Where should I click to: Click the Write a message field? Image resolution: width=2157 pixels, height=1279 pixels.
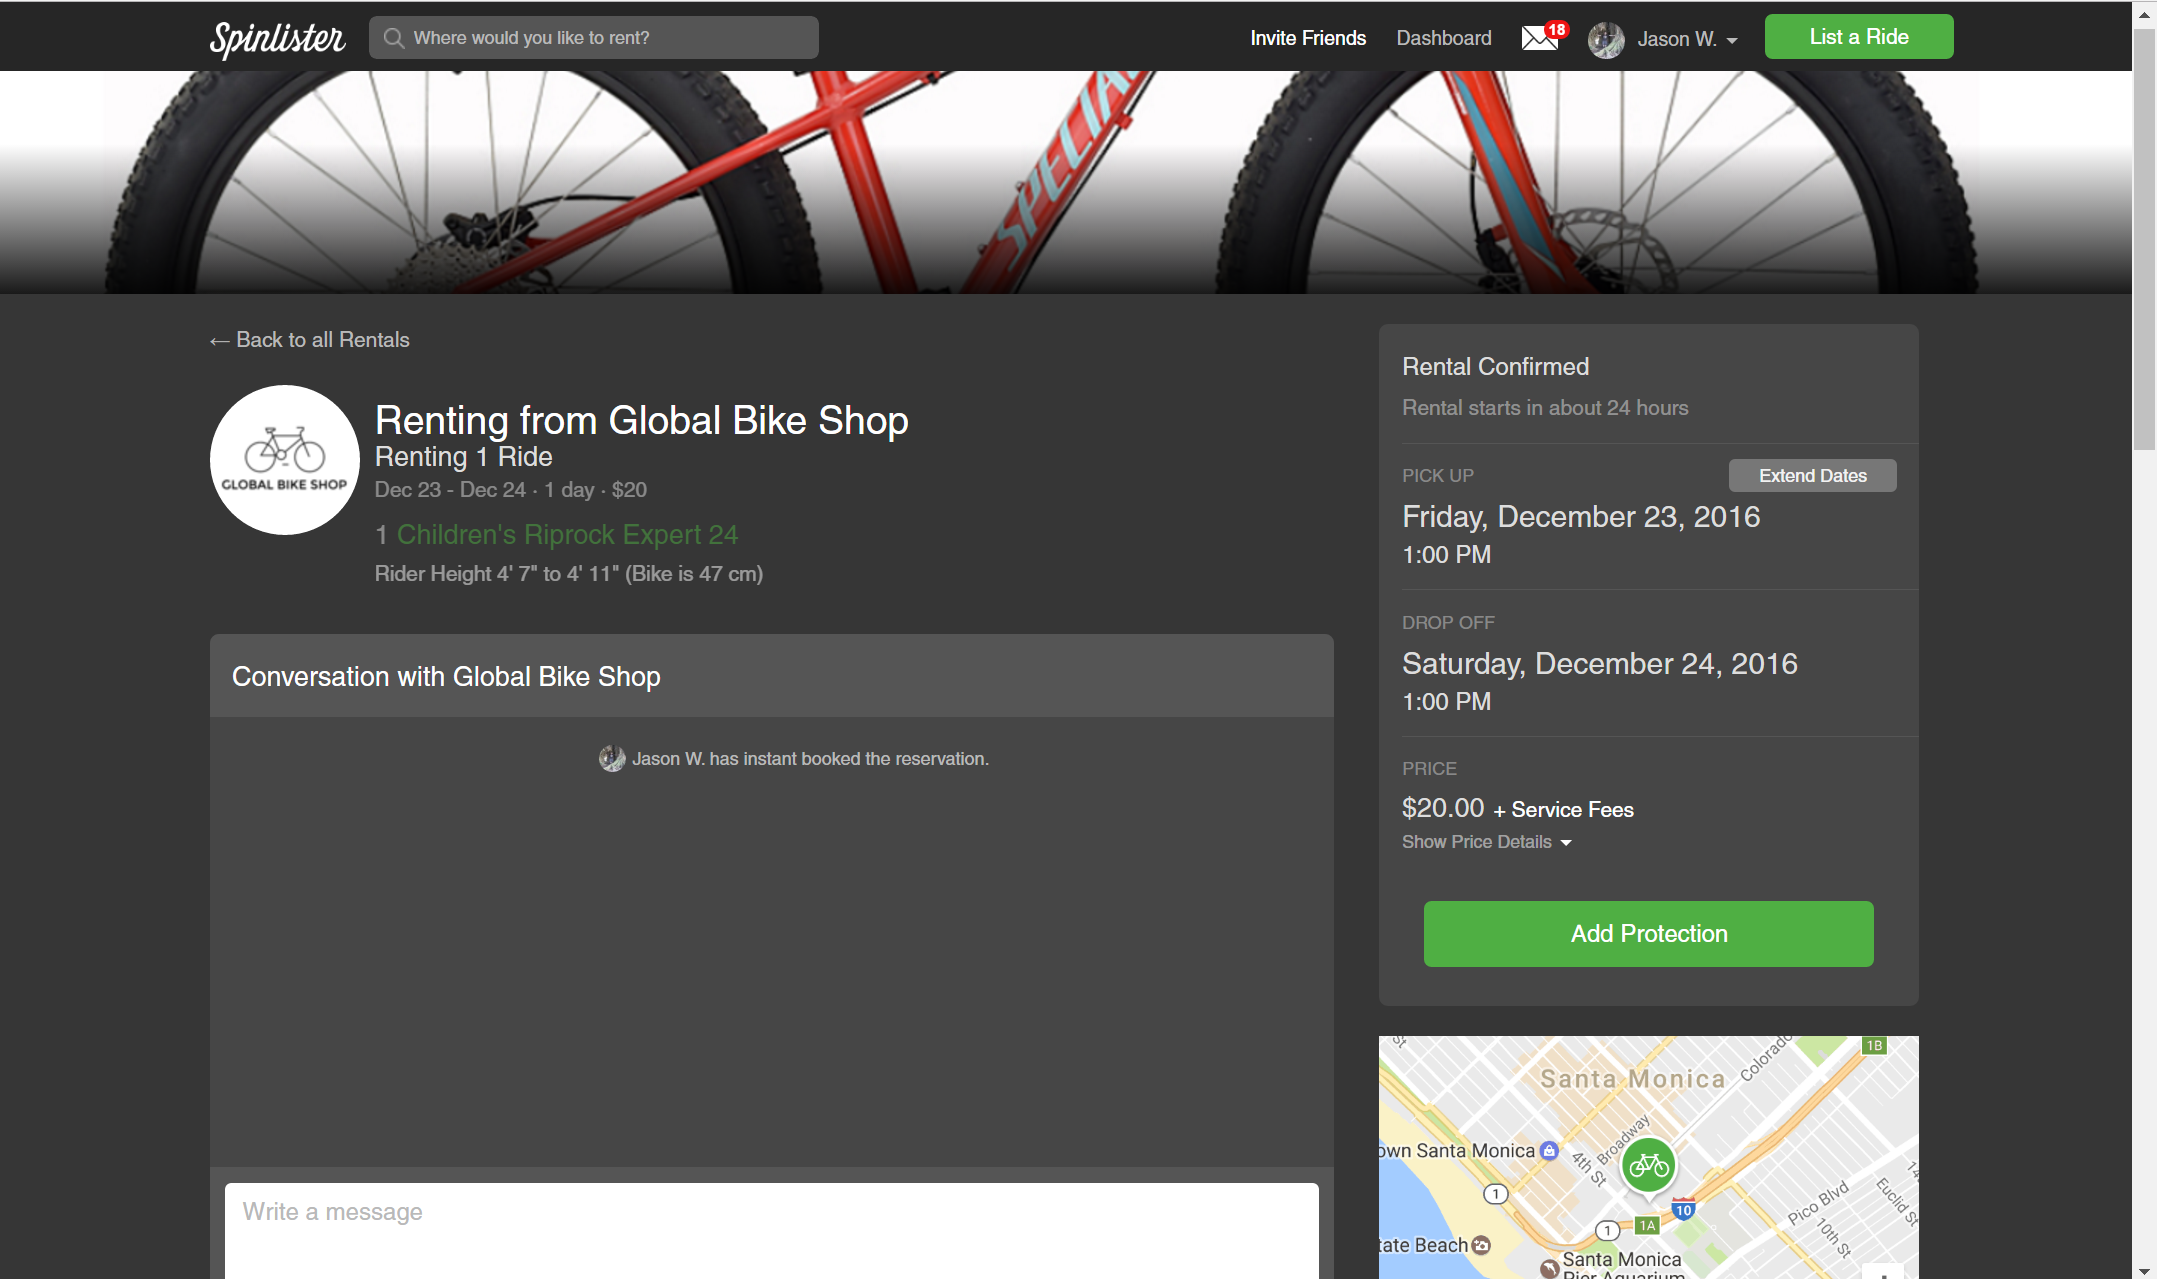pyautogui.click(x=771, y=1228)
